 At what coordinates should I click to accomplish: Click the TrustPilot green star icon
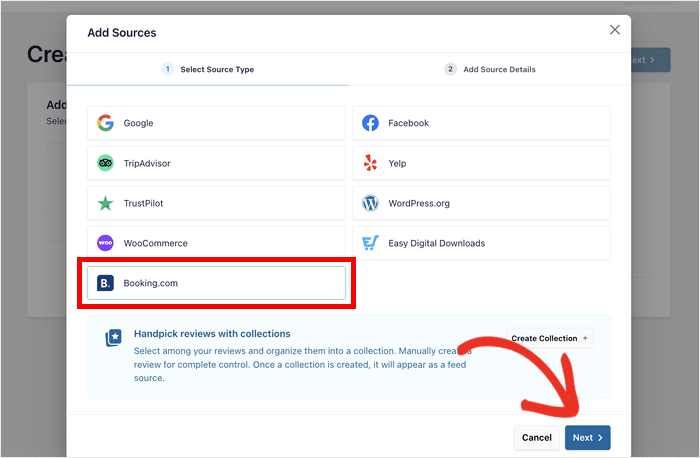tap(105, 203)
